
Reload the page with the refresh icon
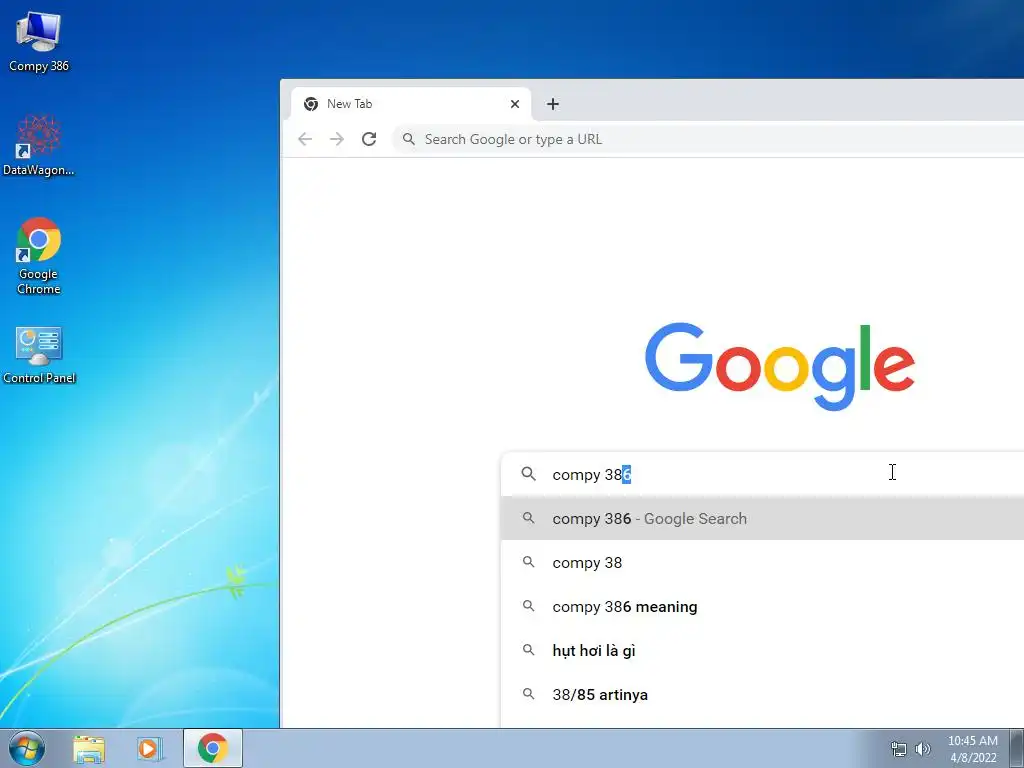369,139
